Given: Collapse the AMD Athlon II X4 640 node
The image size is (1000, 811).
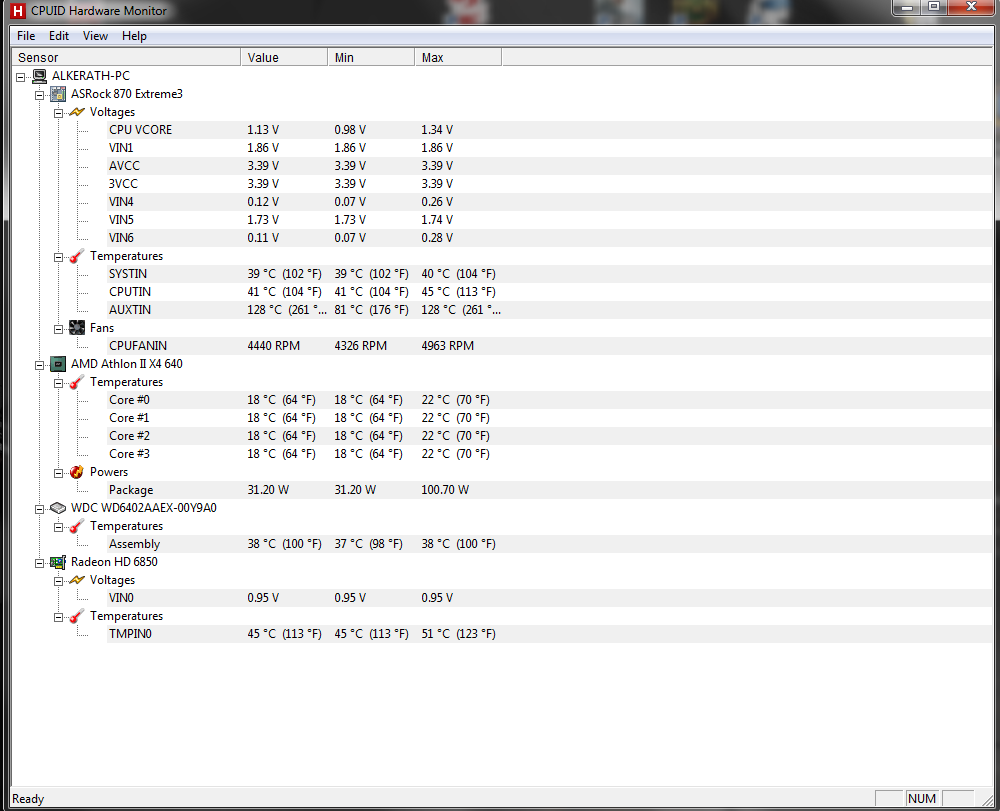Looking at the screenshot, I should 40,365.
